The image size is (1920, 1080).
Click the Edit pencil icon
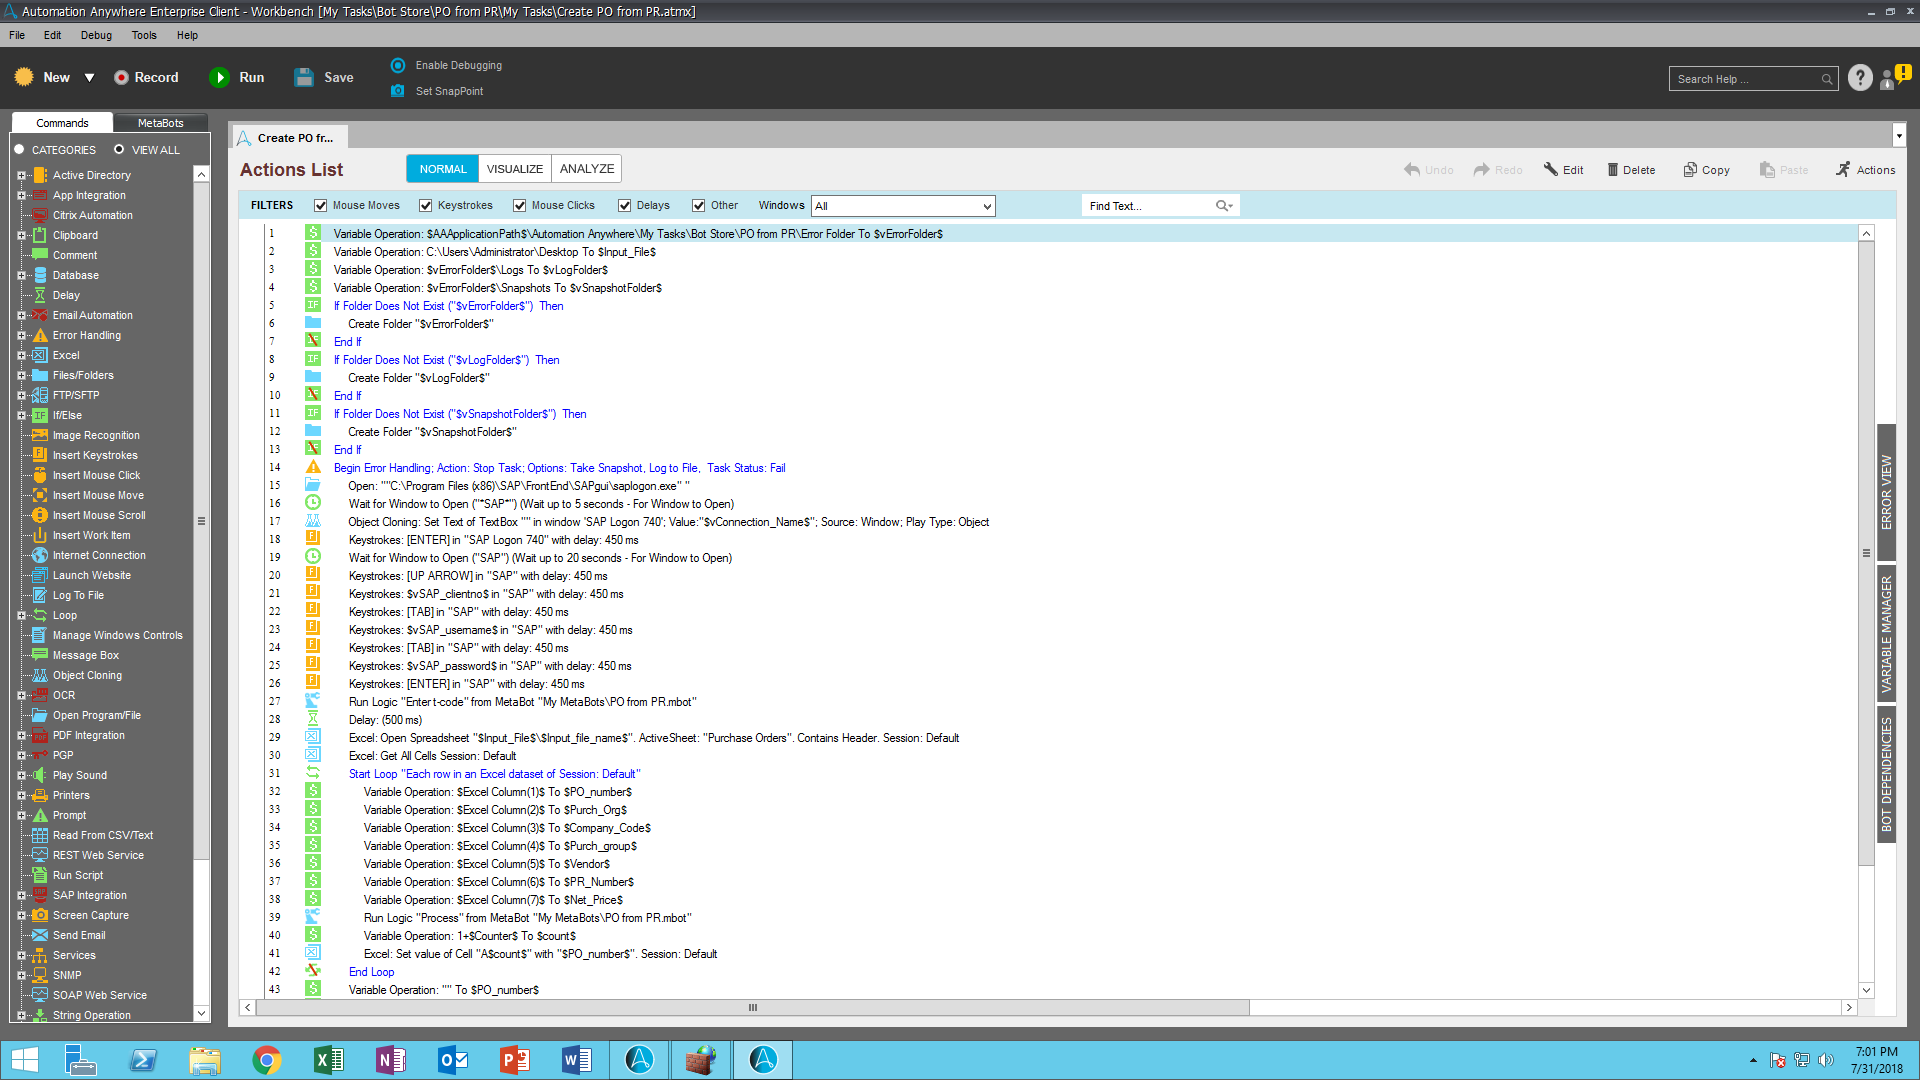(x=1550, y=170)
